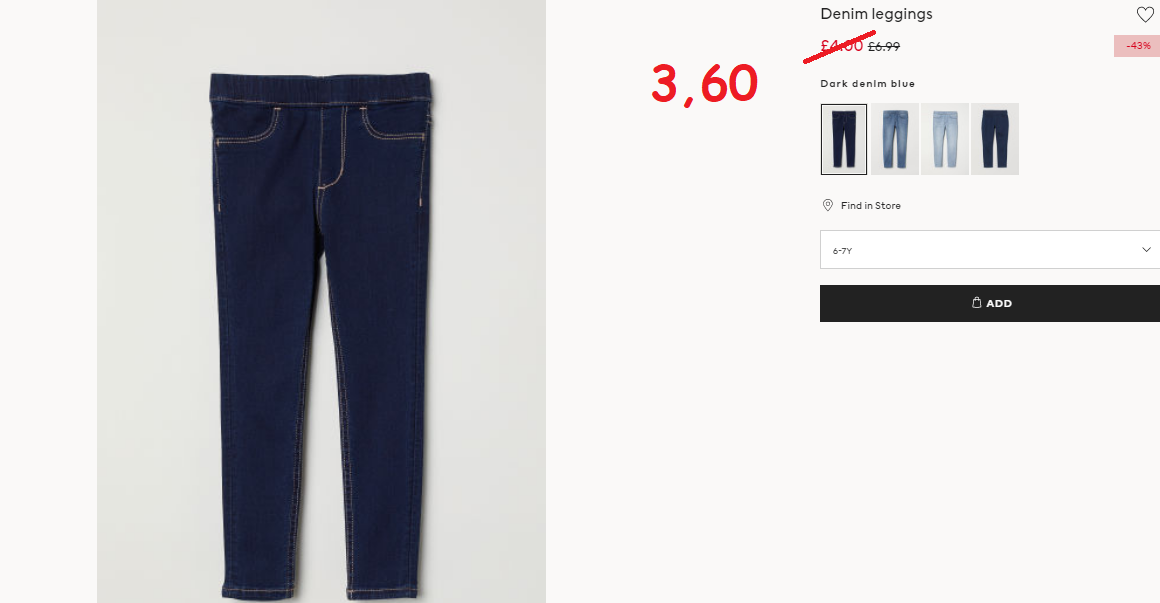The image size is (1160, 603).
Task: Click the Denim leggings product title
Action: 877,14
